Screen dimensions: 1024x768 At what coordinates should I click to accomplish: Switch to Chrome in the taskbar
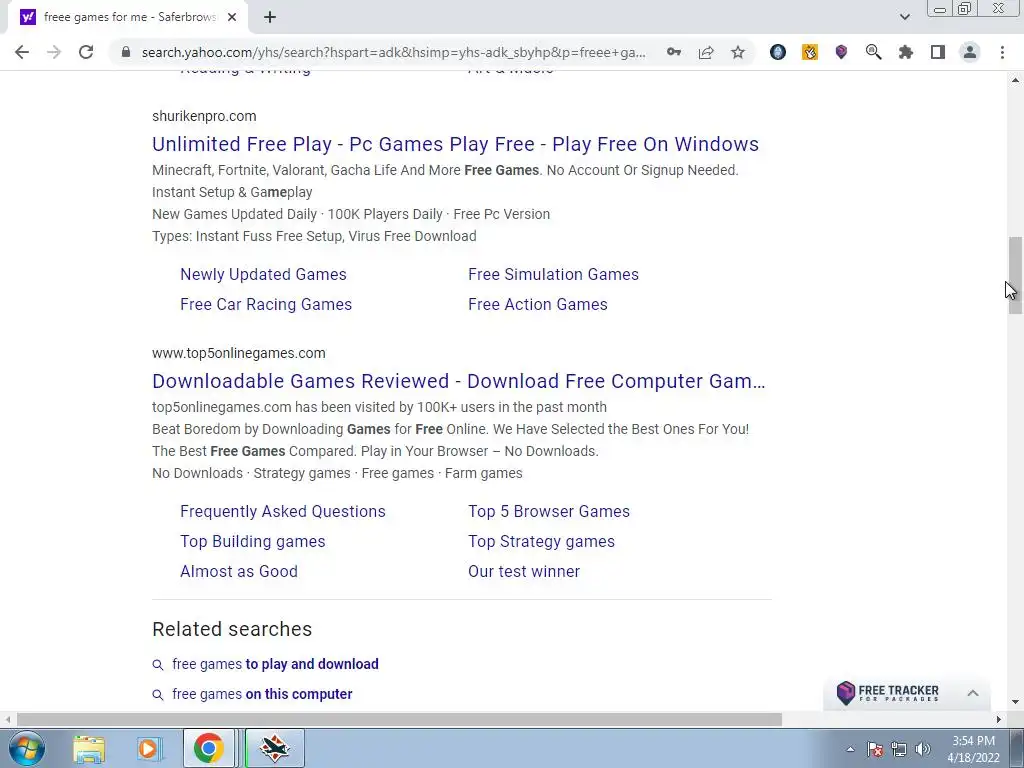pos(208,748)
